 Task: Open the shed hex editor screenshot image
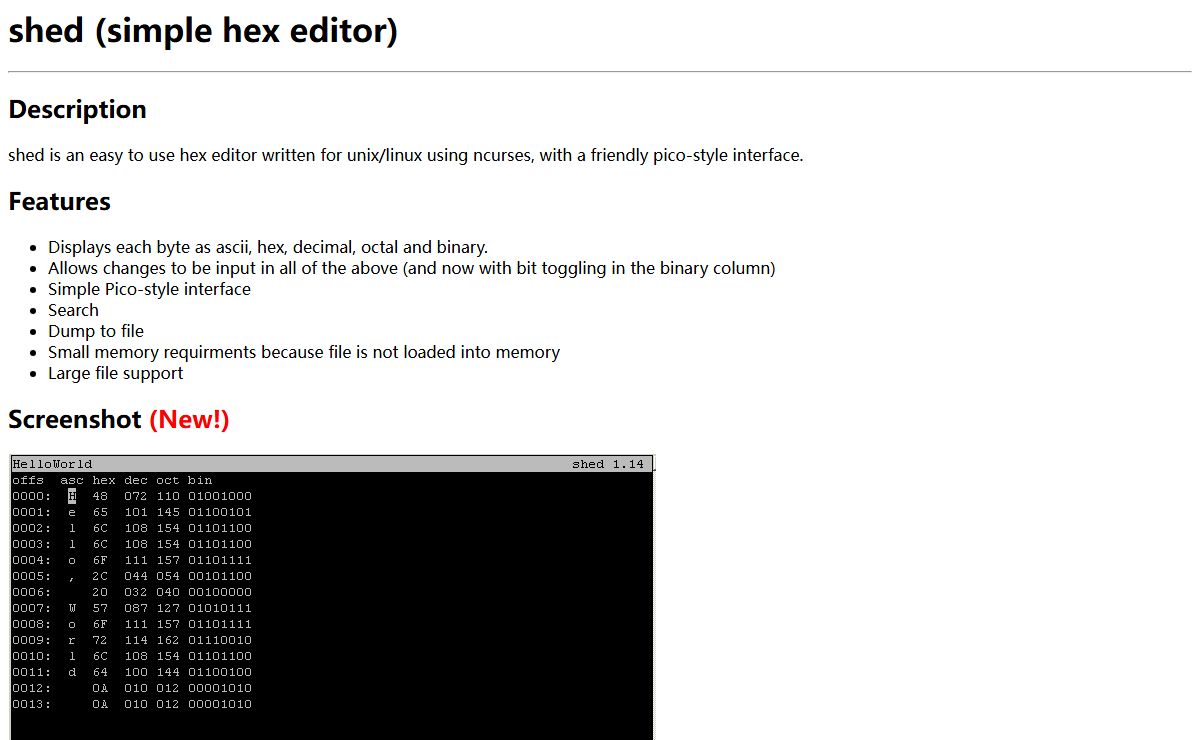point(331,597)
